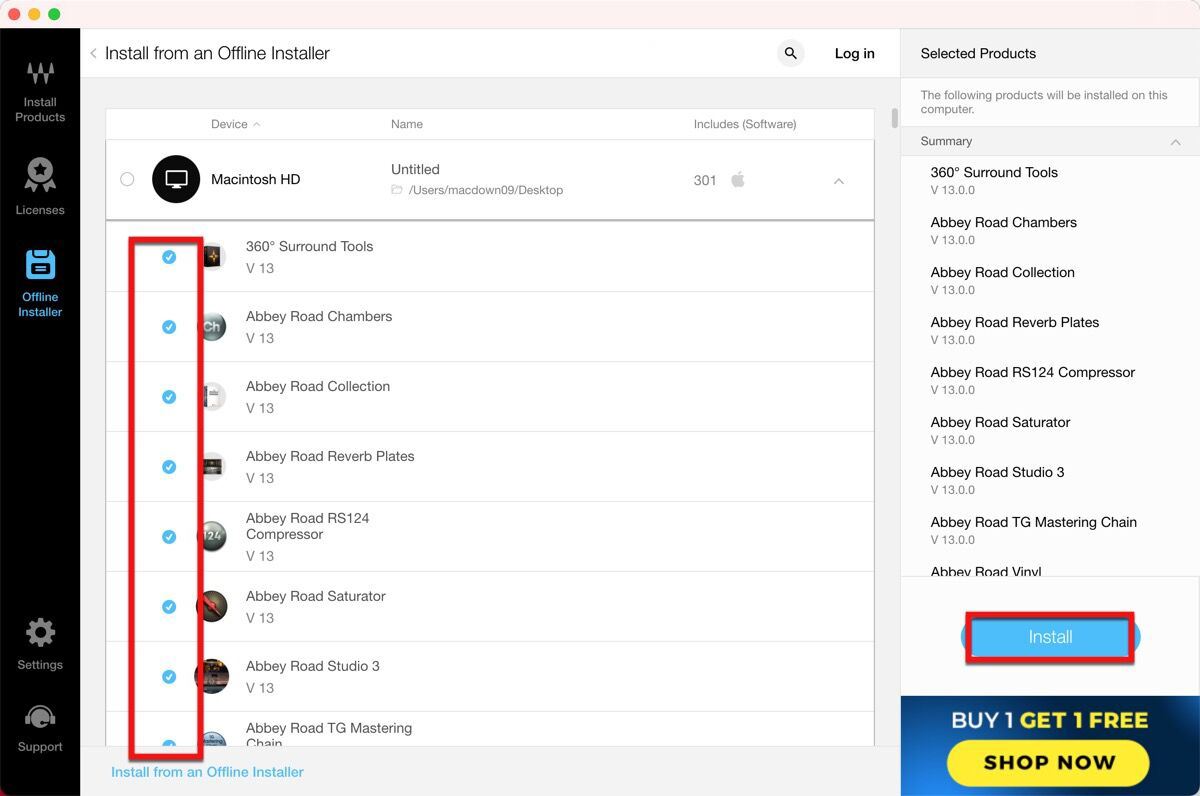This screenshot has height=796, width=1200.
Task: Select Abbey Road Chambers in Summary
Action: click(1004, 223)
